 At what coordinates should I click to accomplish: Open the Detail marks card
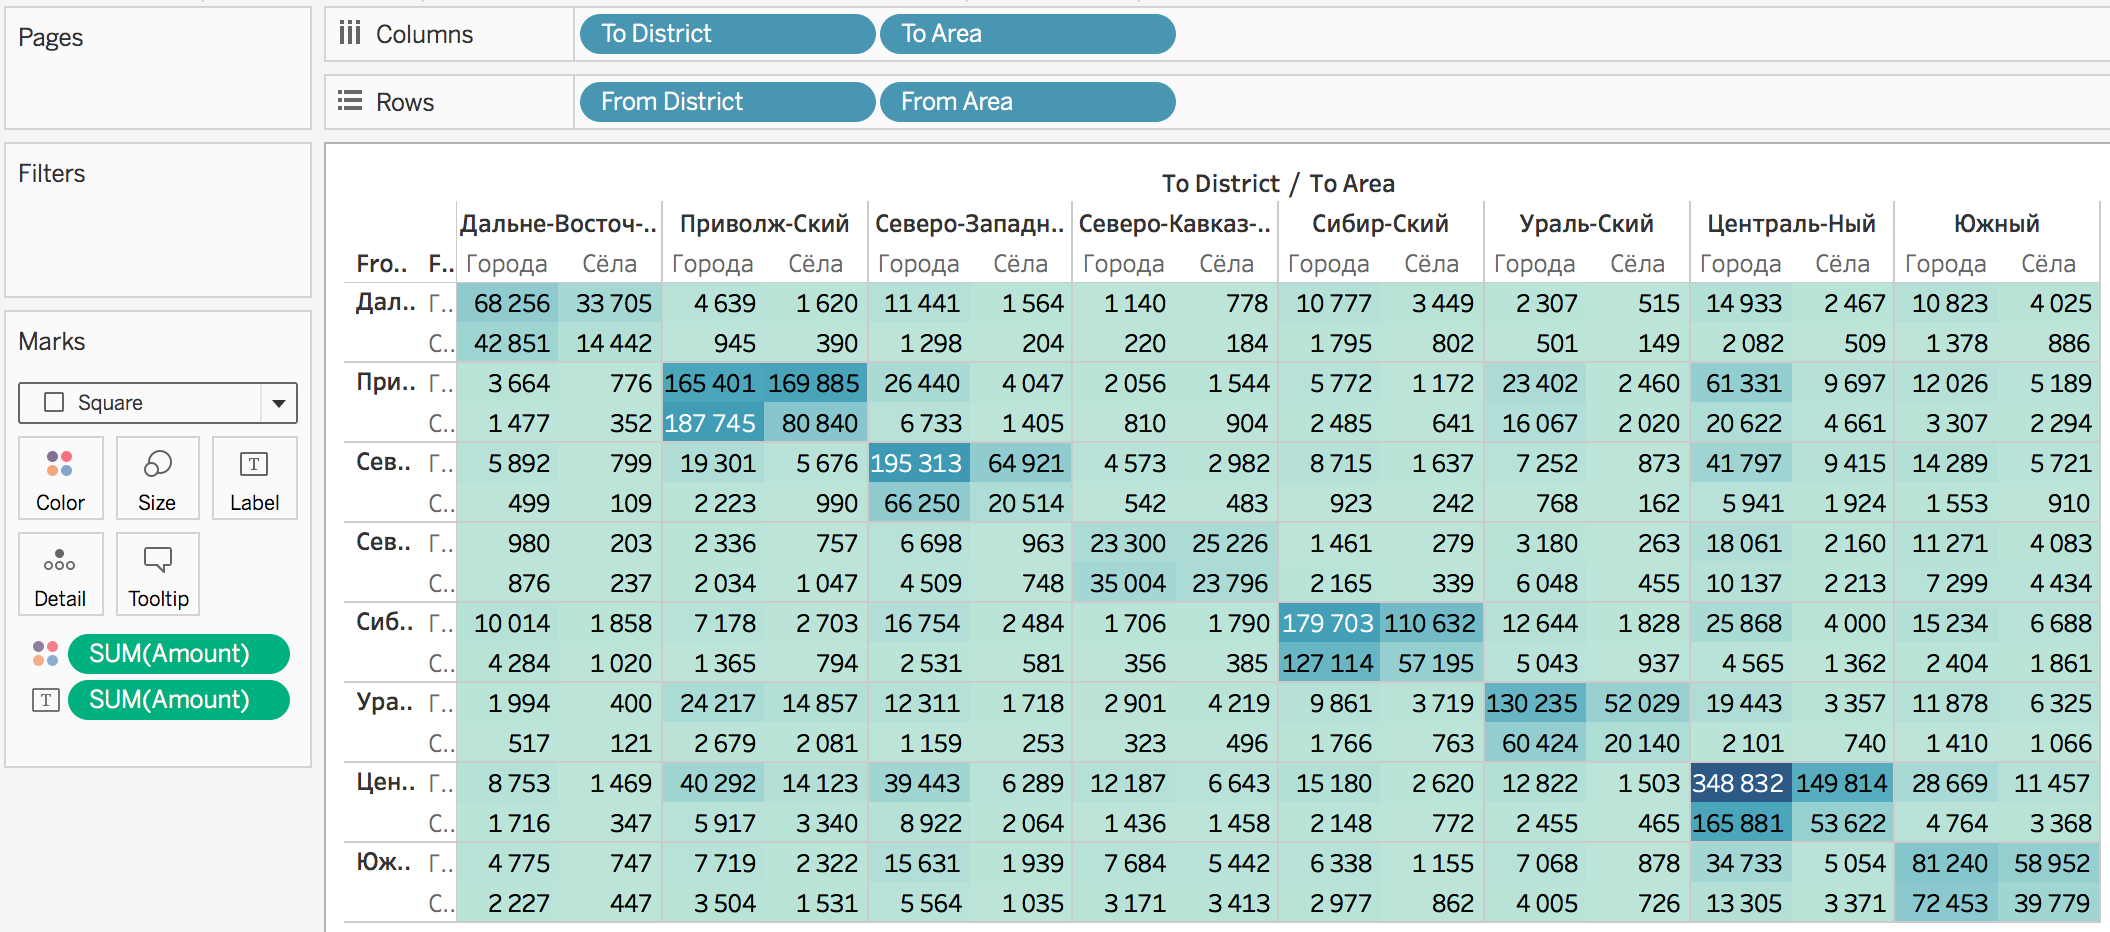point(60,574)
